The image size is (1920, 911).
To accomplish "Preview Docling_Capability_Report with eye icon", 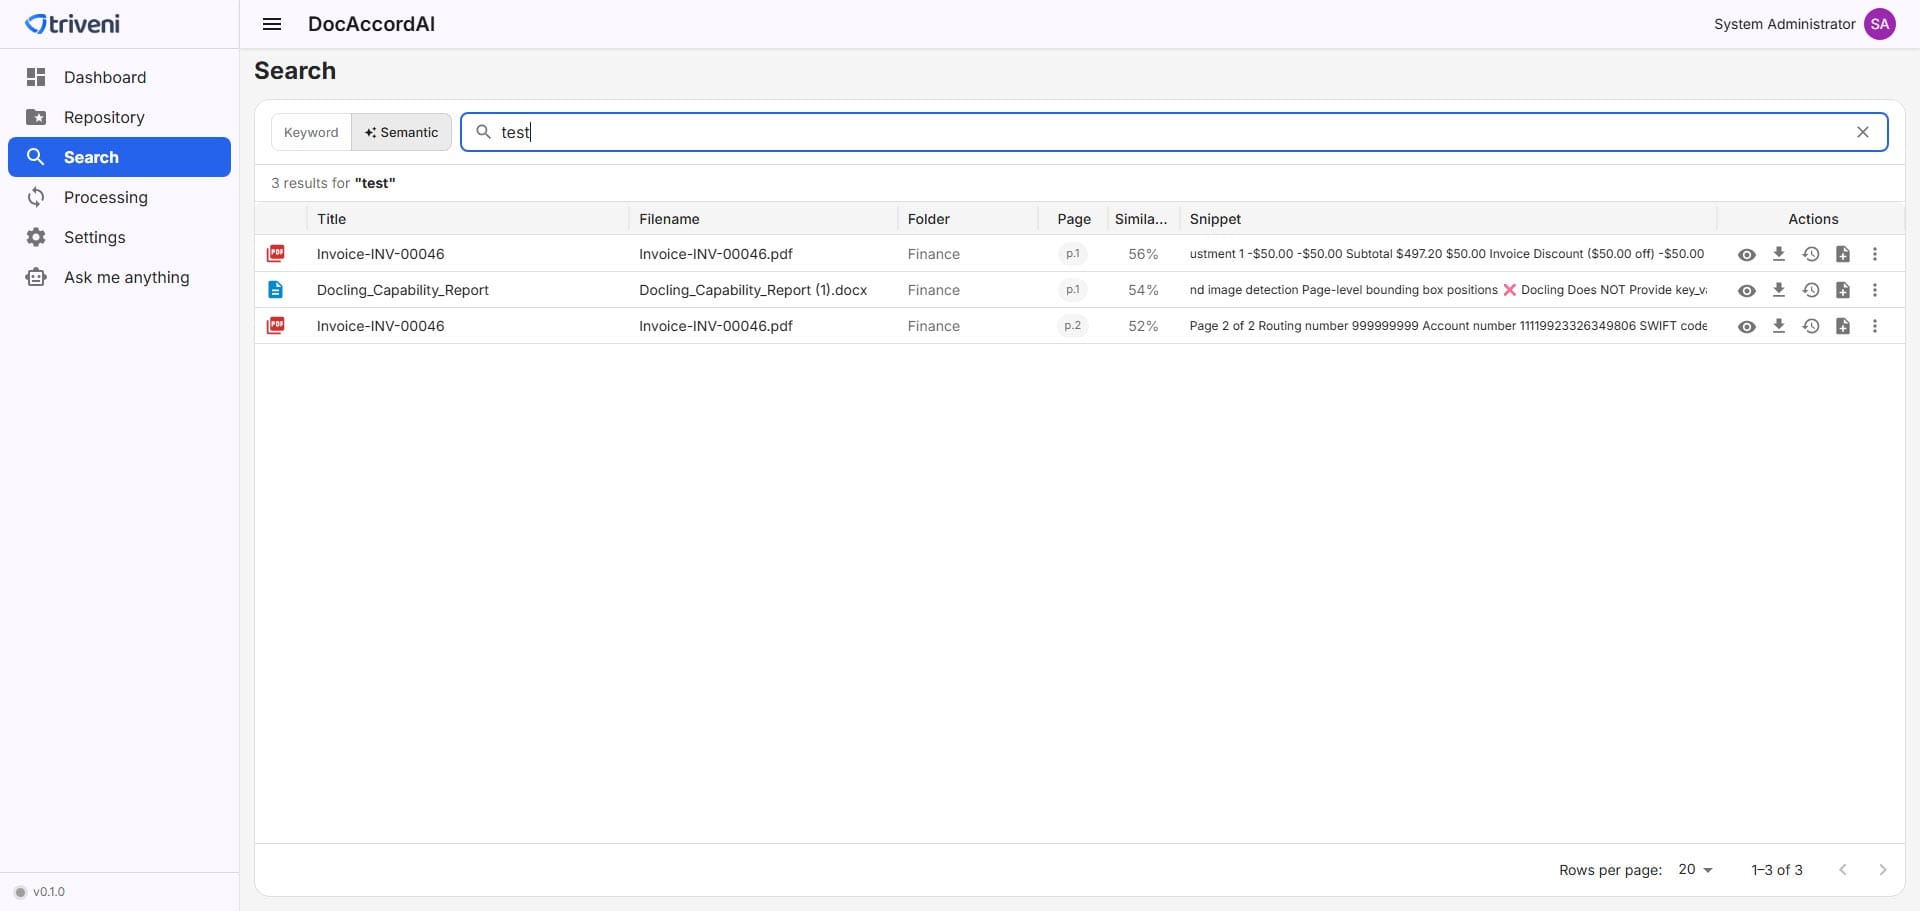I will coord(1747,290).
